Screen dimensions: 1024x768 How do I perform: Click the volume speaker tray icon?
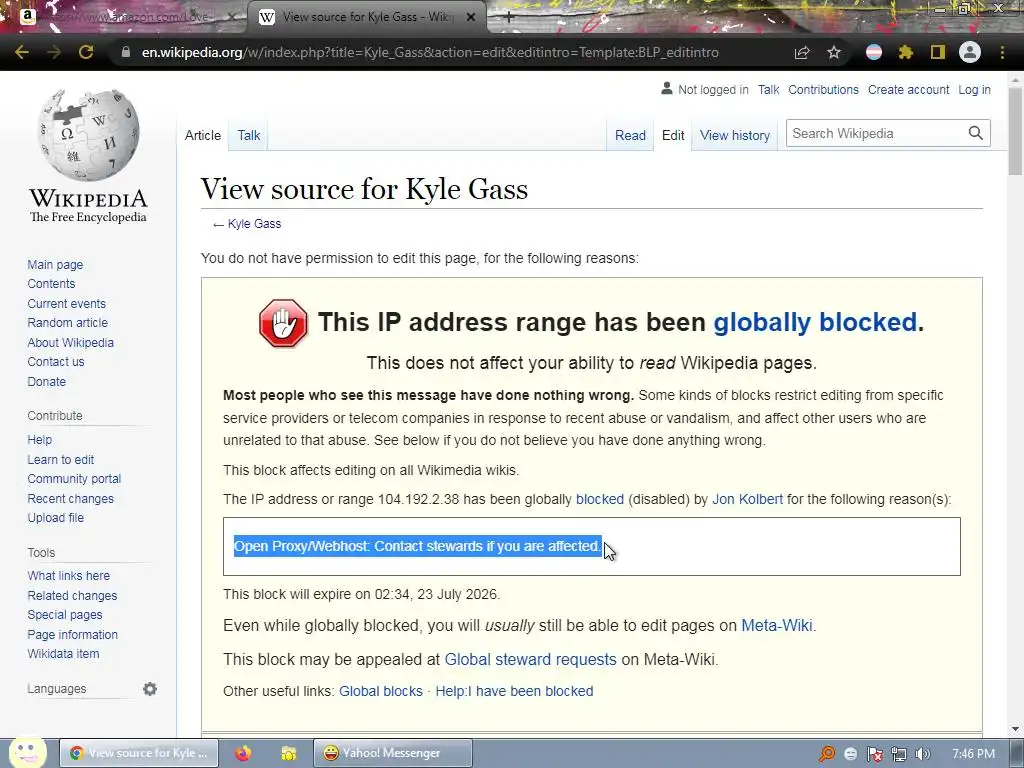pos(922,754)
